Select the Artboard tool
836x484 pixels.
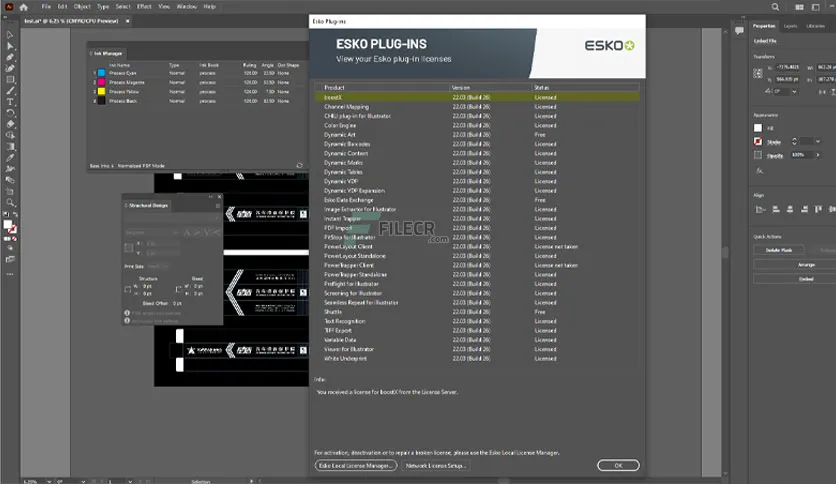10,191
